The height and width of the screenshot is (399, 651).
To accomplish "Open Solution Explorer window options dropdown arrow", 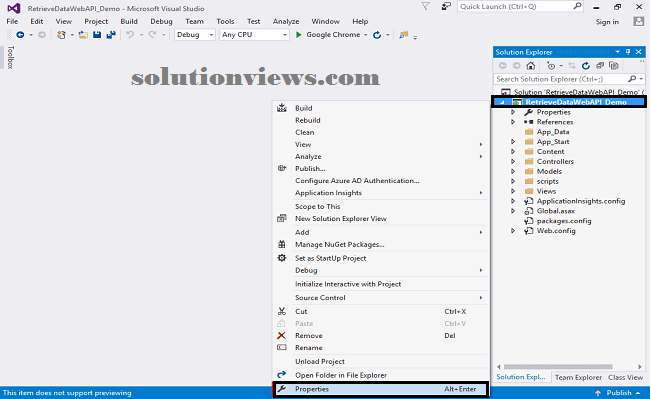I will [617, 52].
